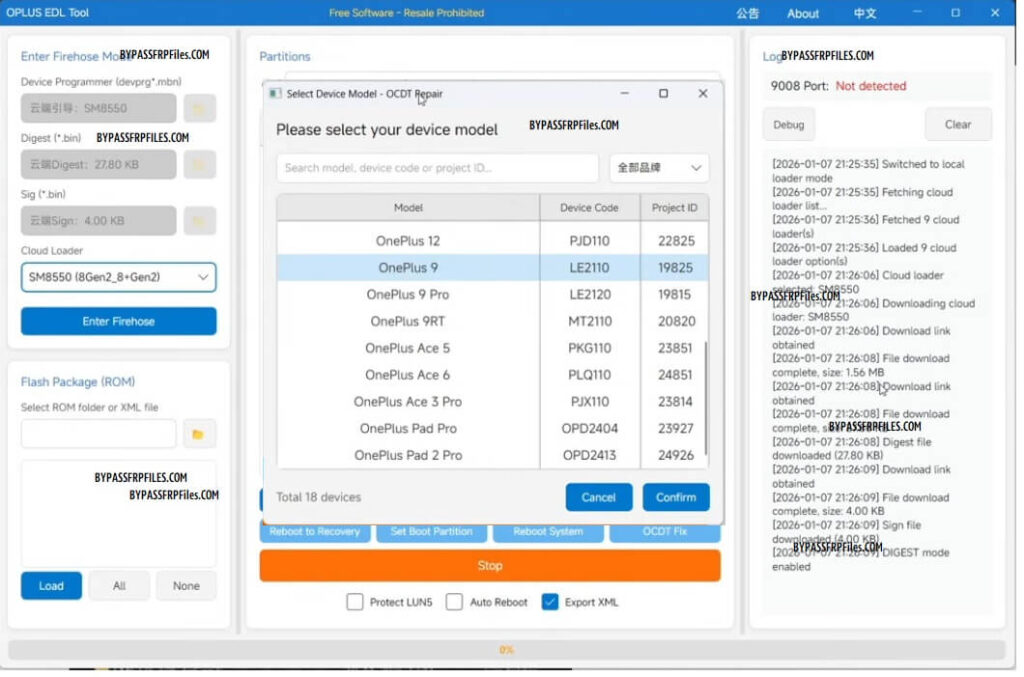
Task: Click the 公告 announcement item in title bar
Action: (747, 13)
